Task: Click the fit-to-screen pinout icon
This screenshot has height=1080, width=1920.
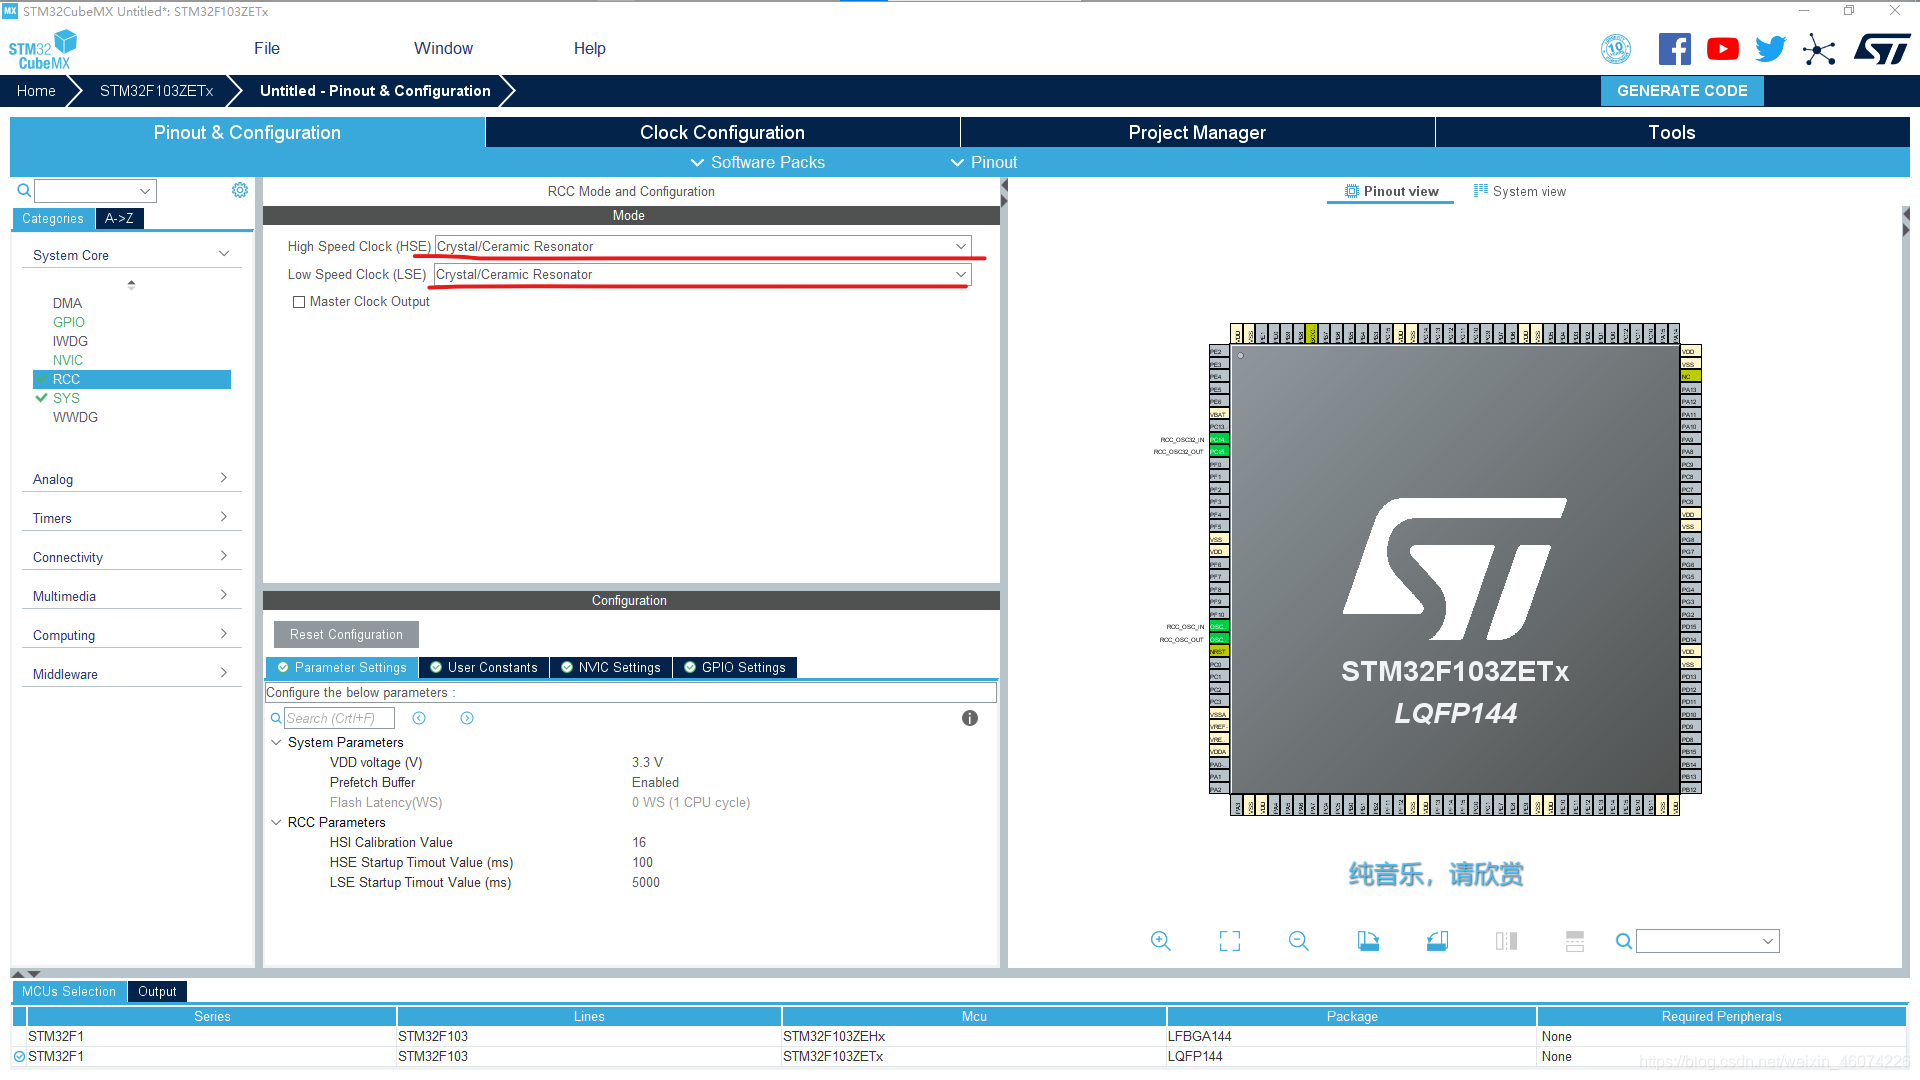Action: 1229,941
